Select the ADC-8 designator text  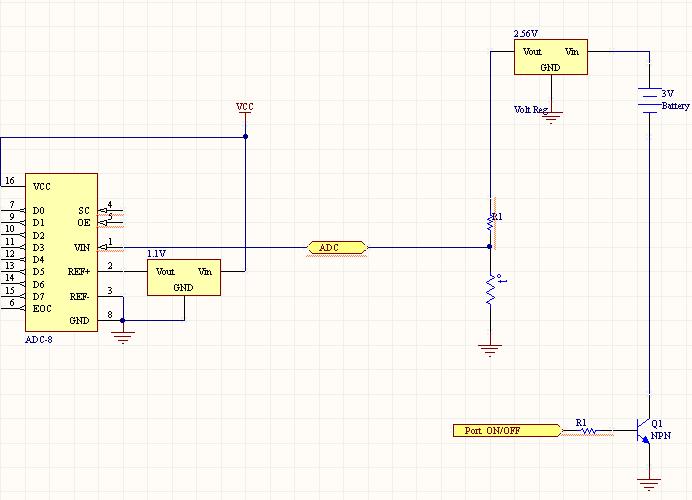click(39, 339)
